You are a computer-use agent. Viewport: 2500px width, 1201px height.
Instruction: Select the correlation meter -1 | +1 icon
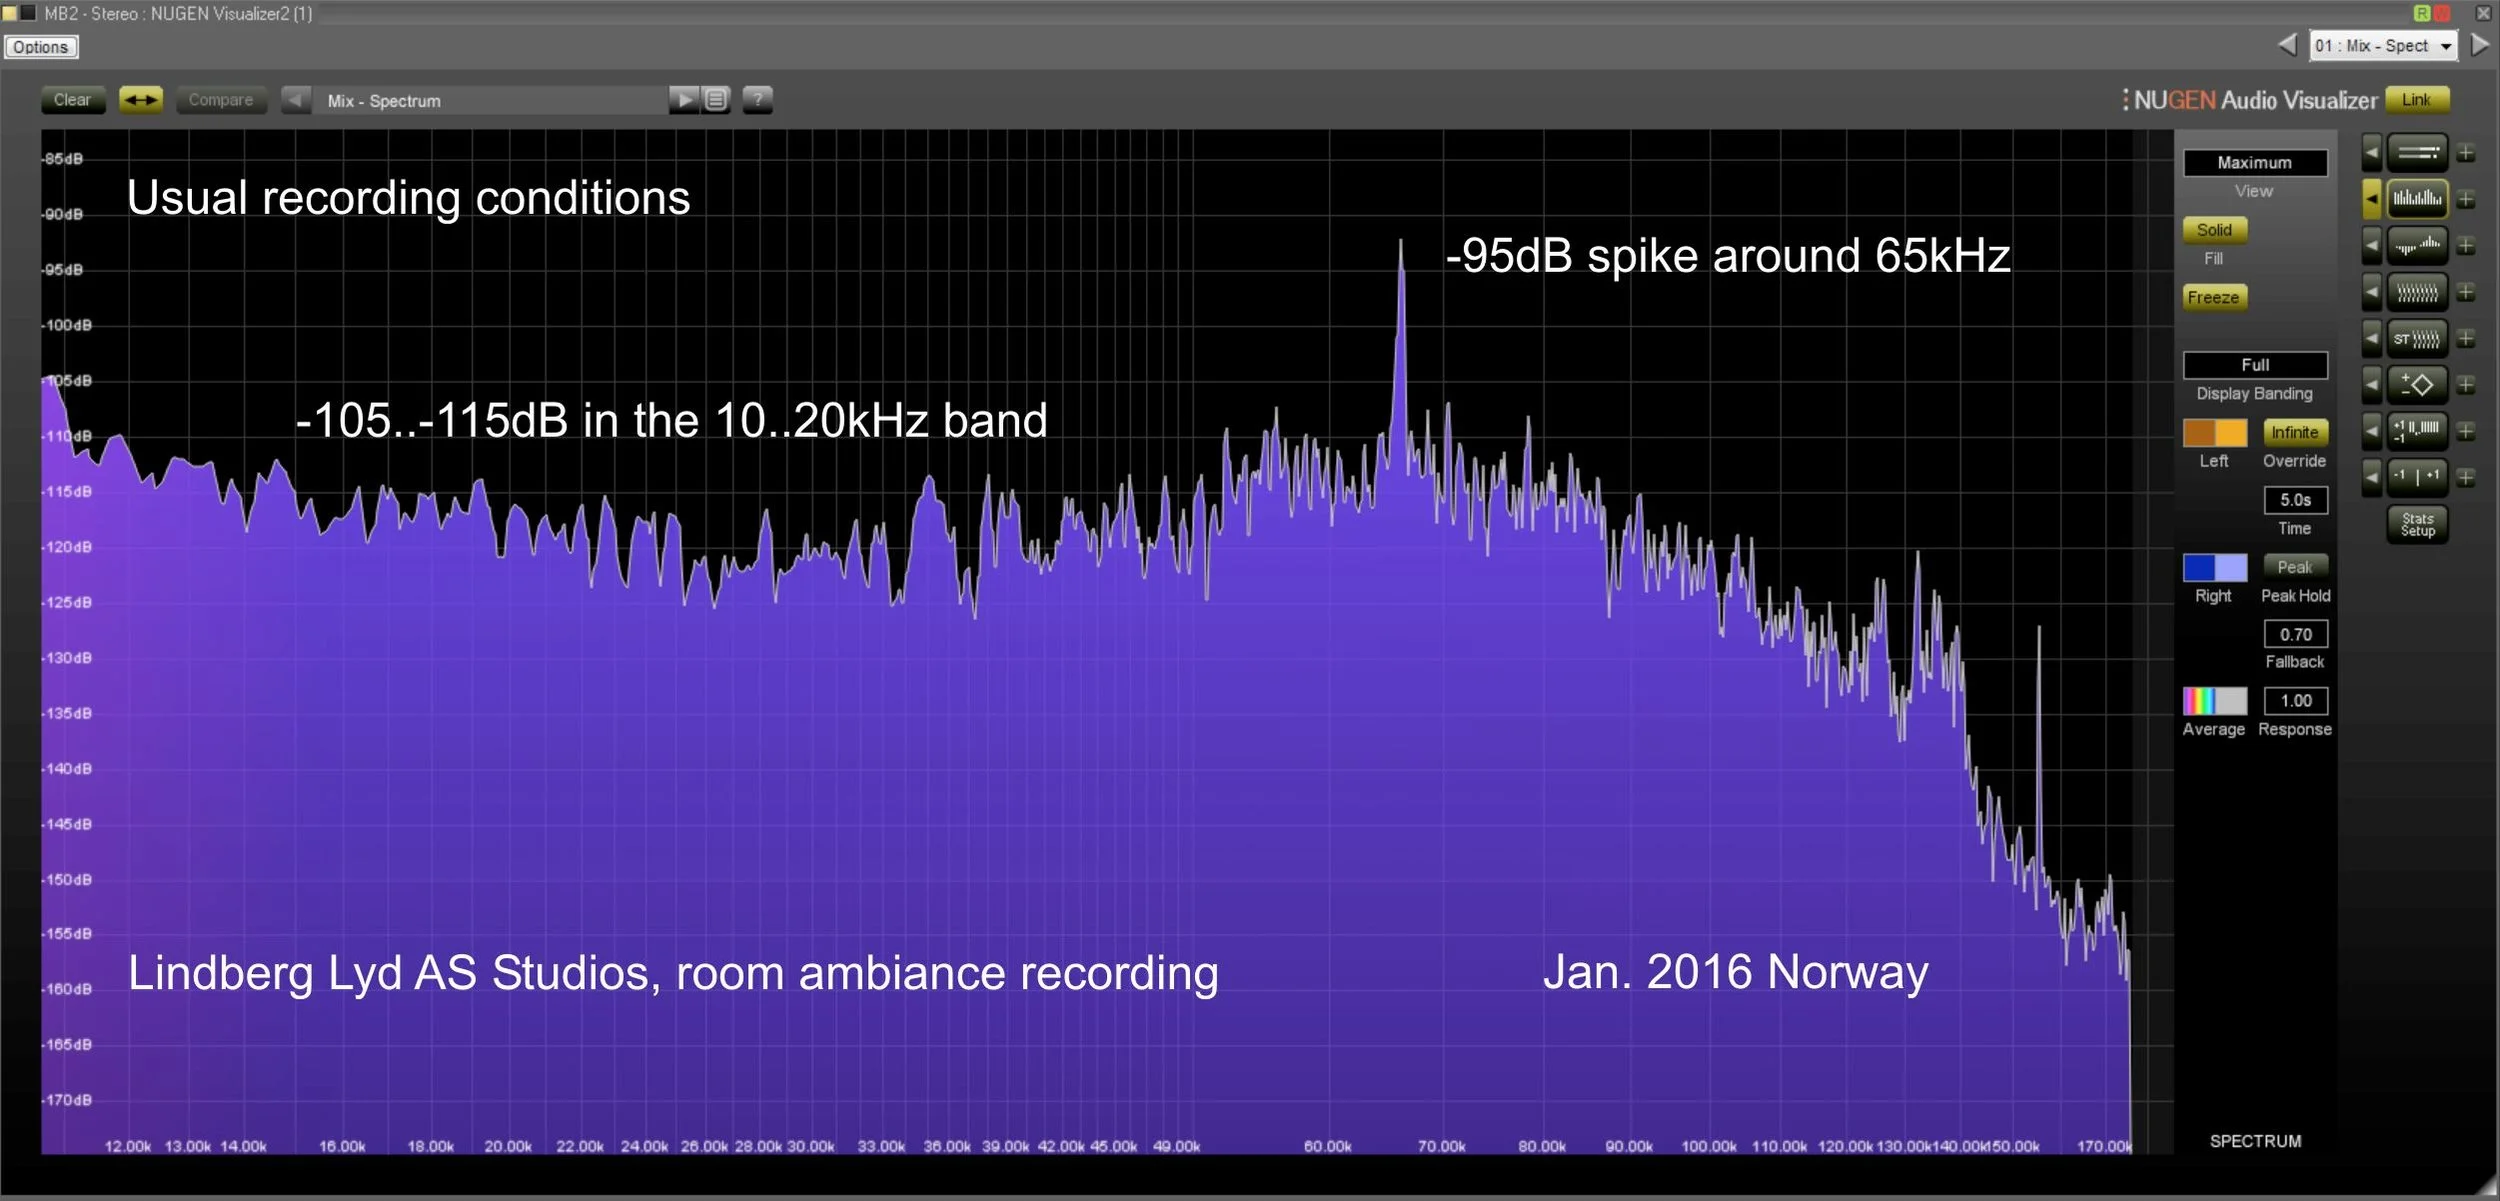(x=2417, y=477)
